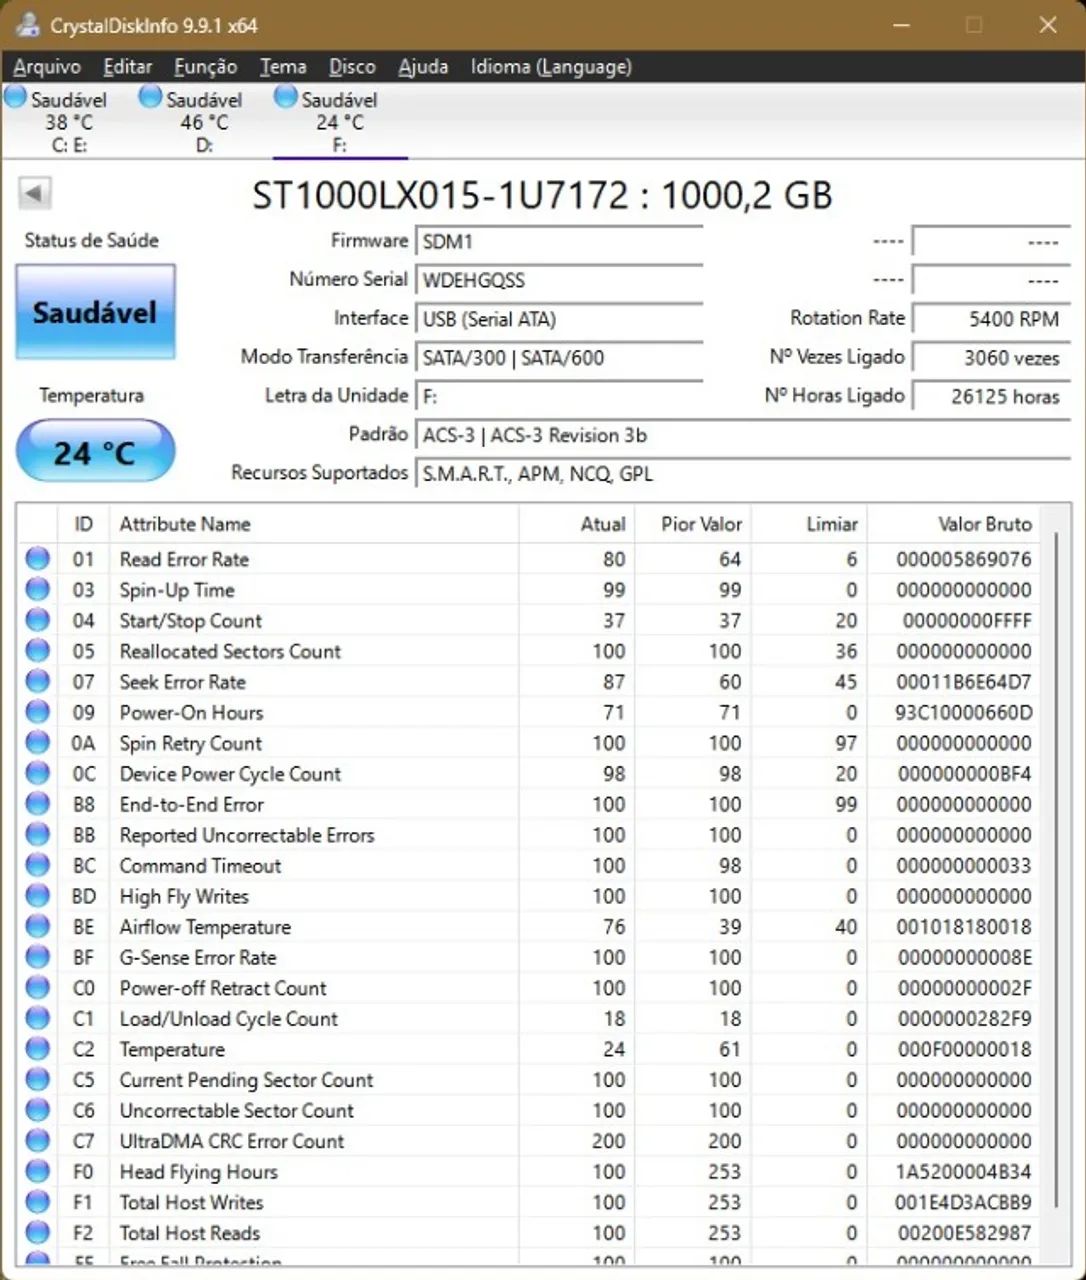Click the Padrão field ACS-3 Revision 3b
Viewport: 1086px width, 1280px height.
(x=743, y=436)
